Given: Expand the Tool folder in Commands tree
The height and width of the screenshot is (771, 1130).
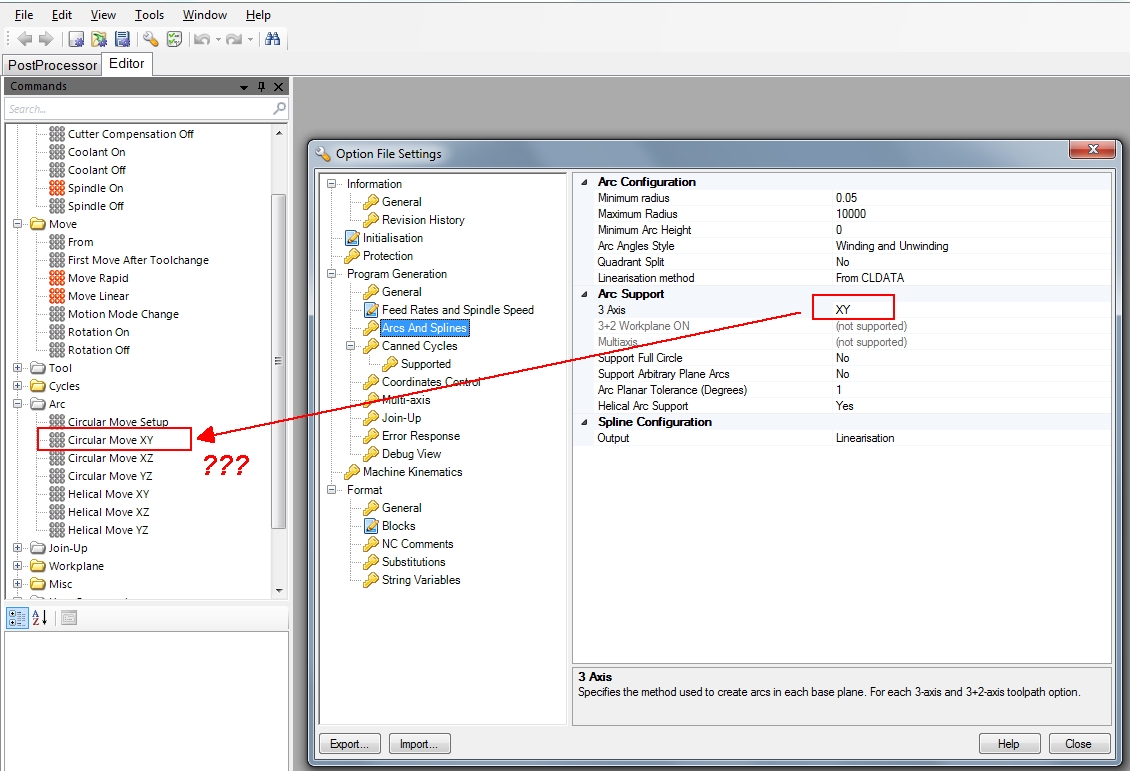Looking at the screenshot, I should point(17,367).
